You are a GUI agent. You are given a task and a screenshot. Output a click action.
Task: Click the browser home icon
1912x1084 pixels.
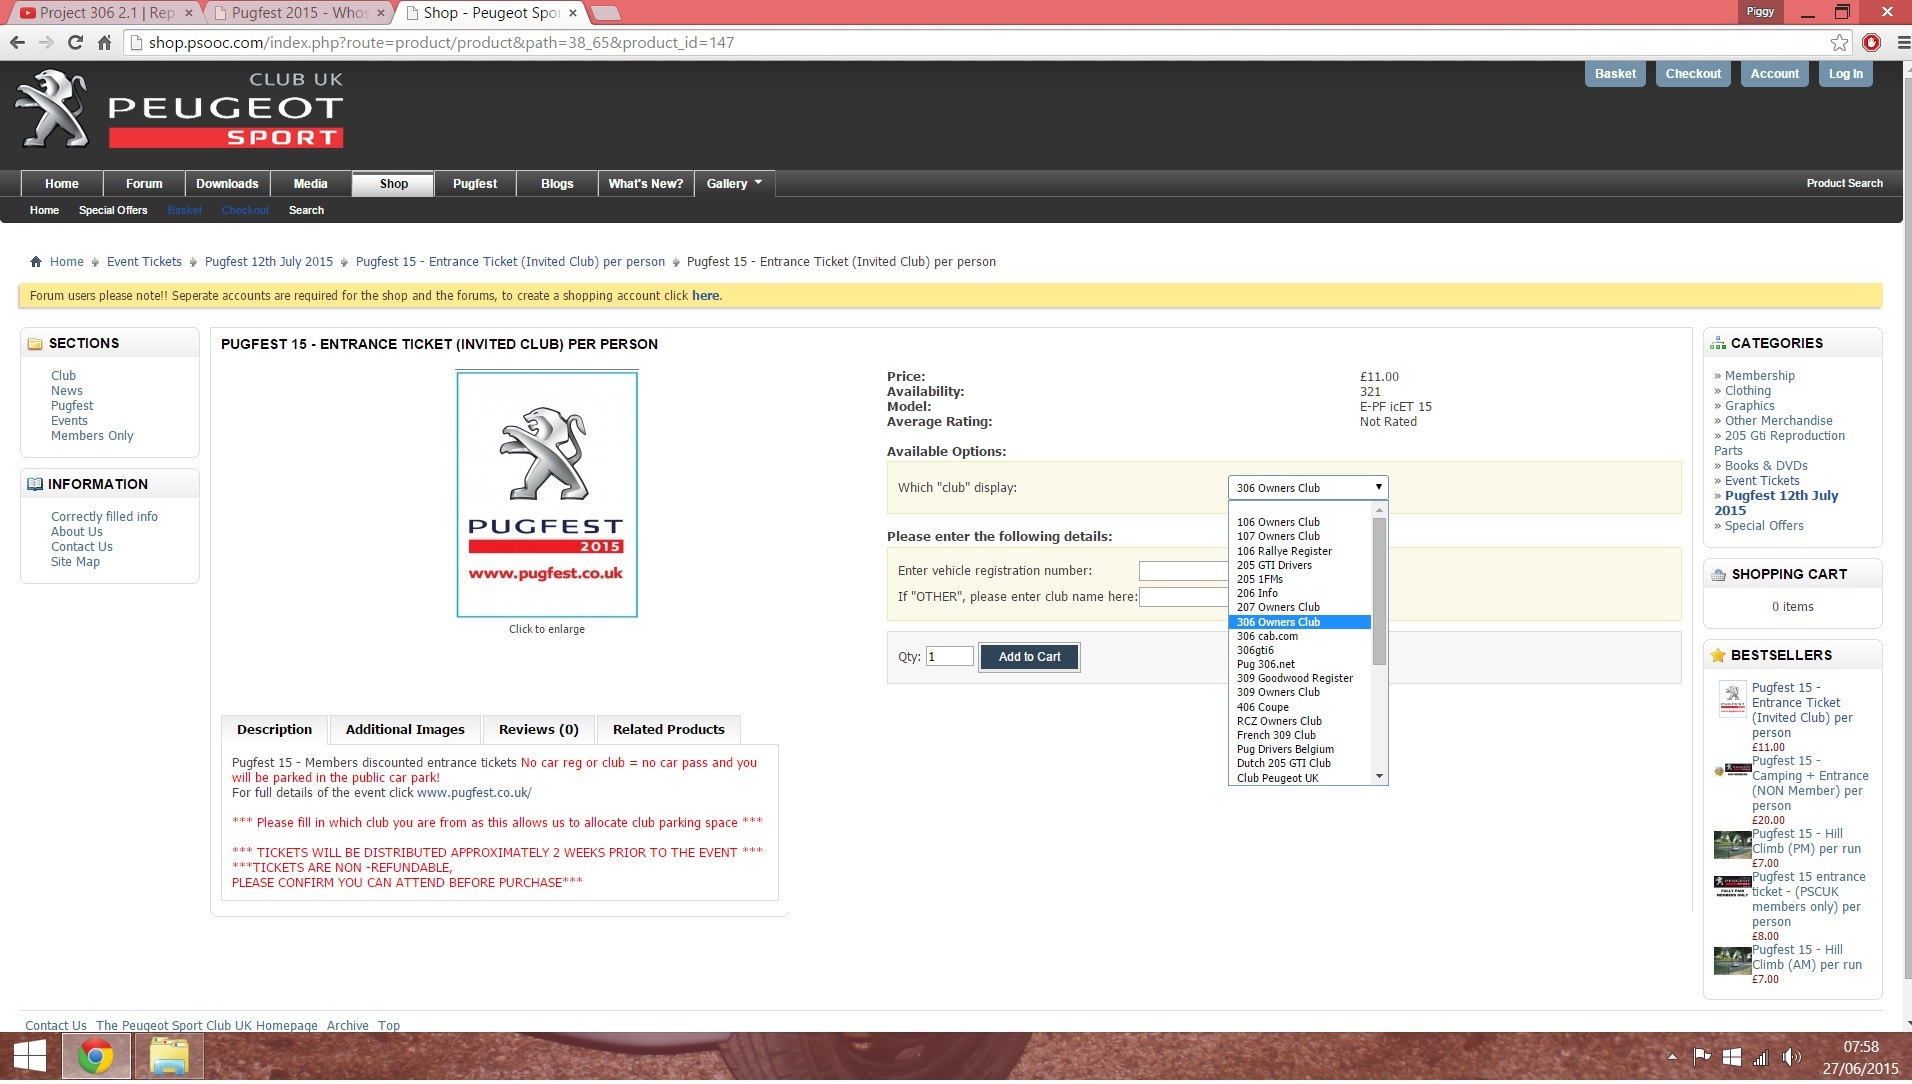(x=104, y=42)
